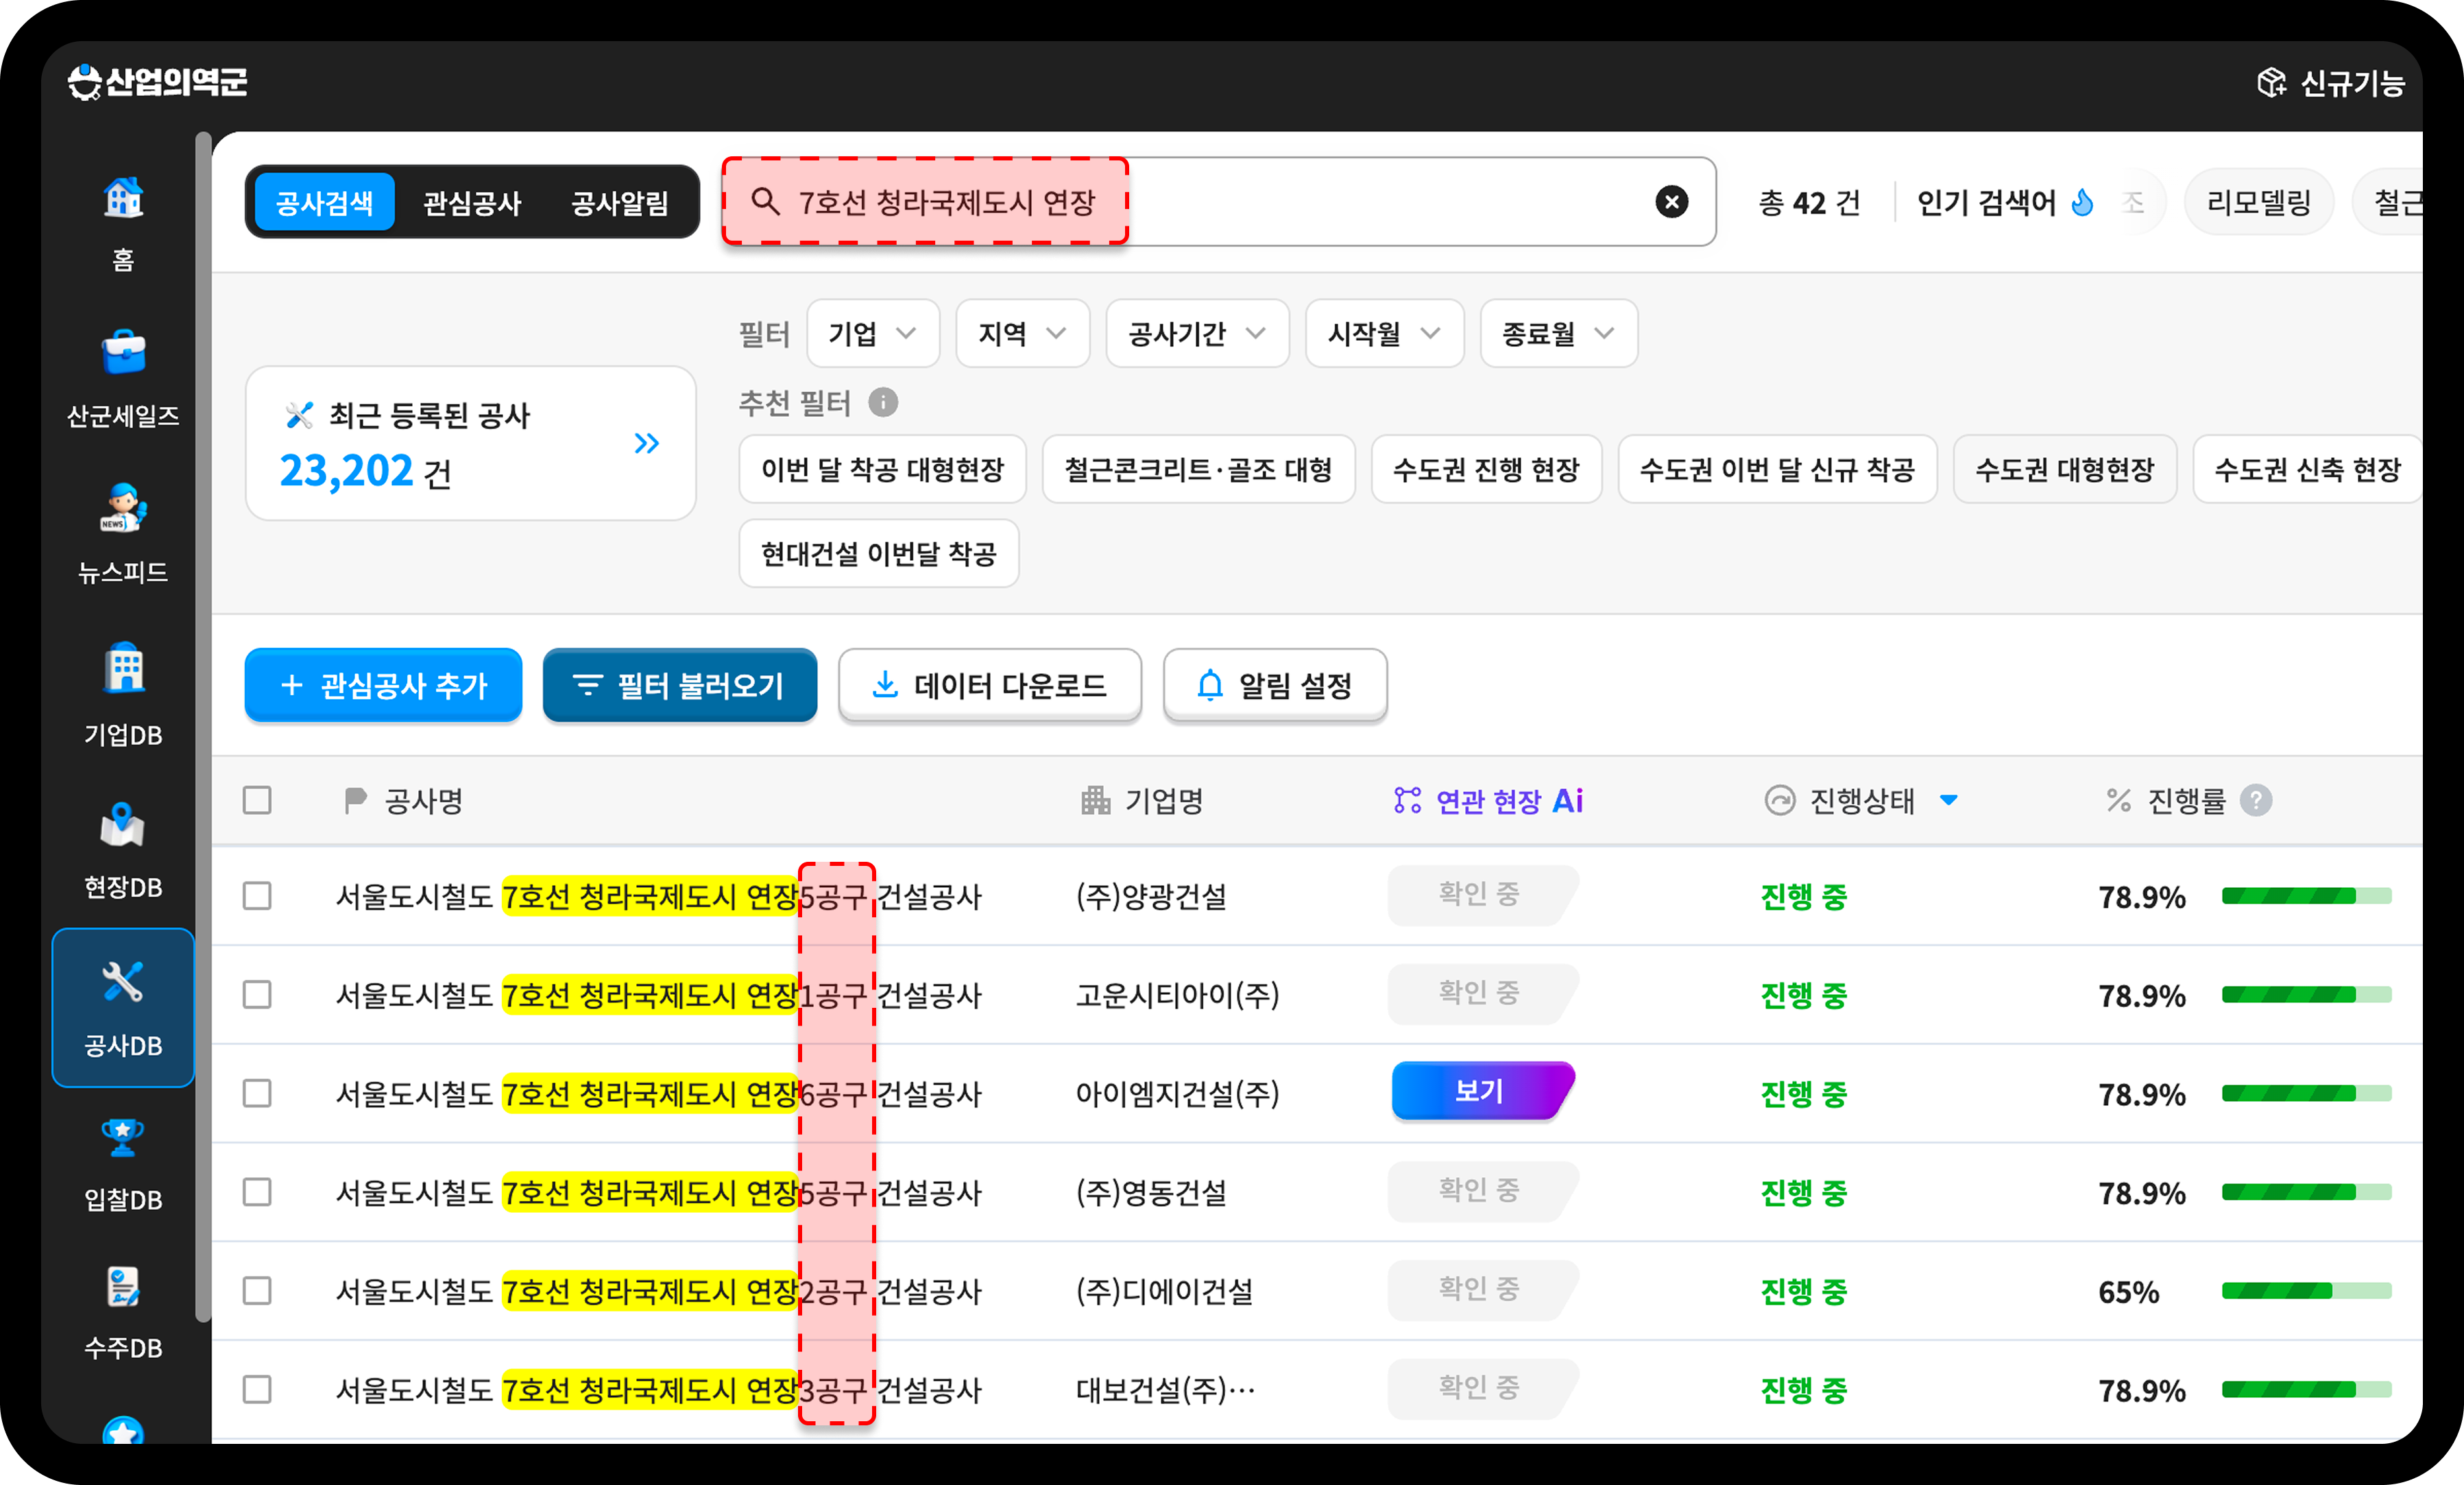Click into the search input field

pos(1218,202)
